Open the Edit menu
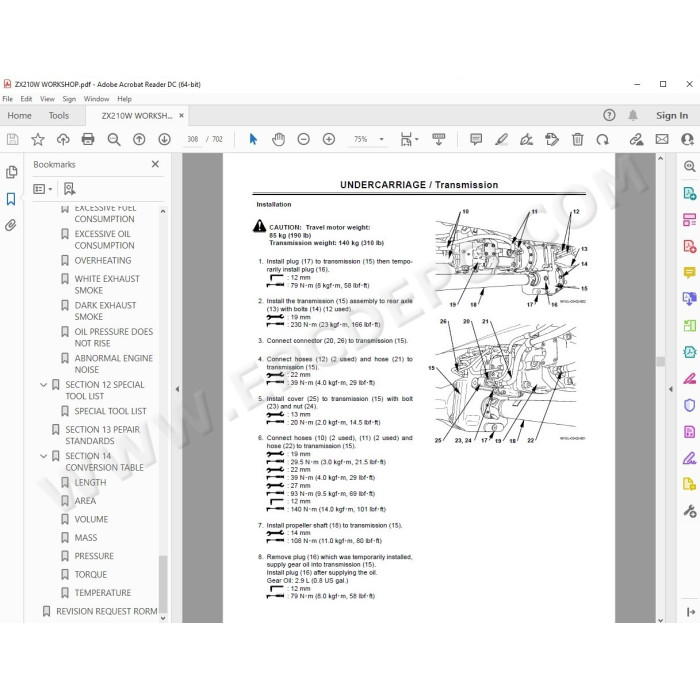 pos(26,99)
